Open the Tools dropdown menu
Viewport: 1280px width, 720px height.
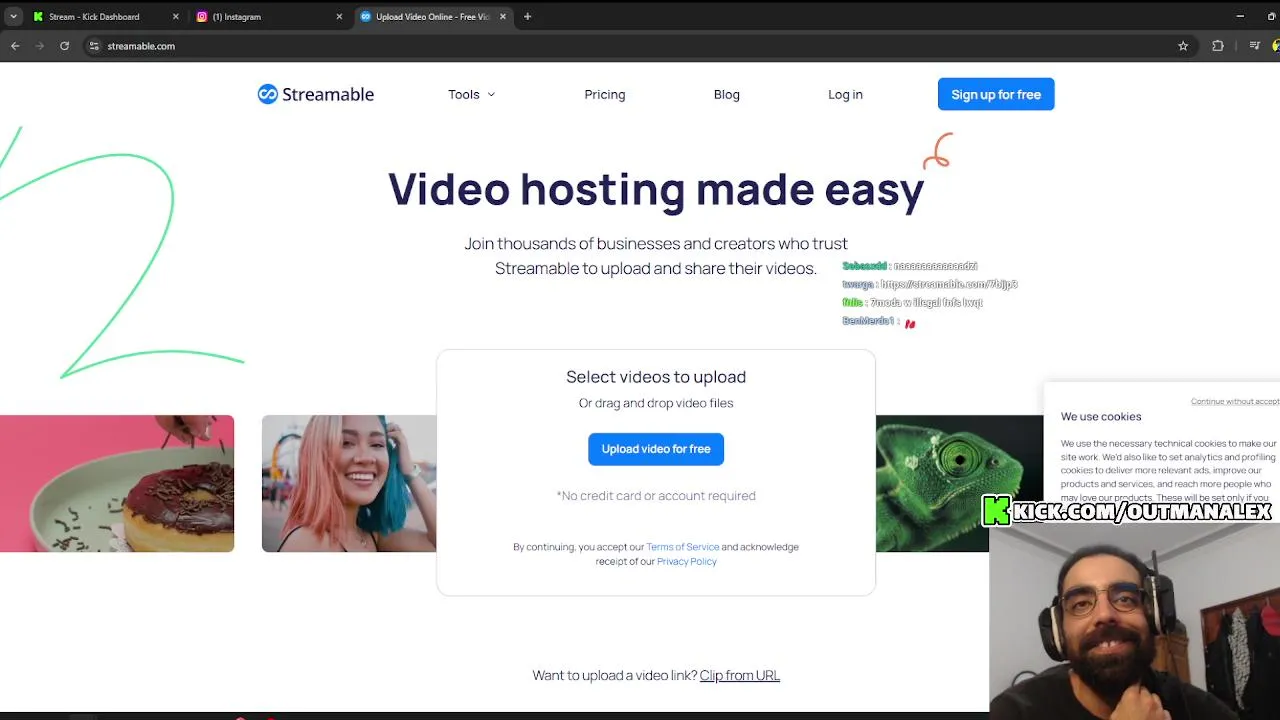coord(471,94)
